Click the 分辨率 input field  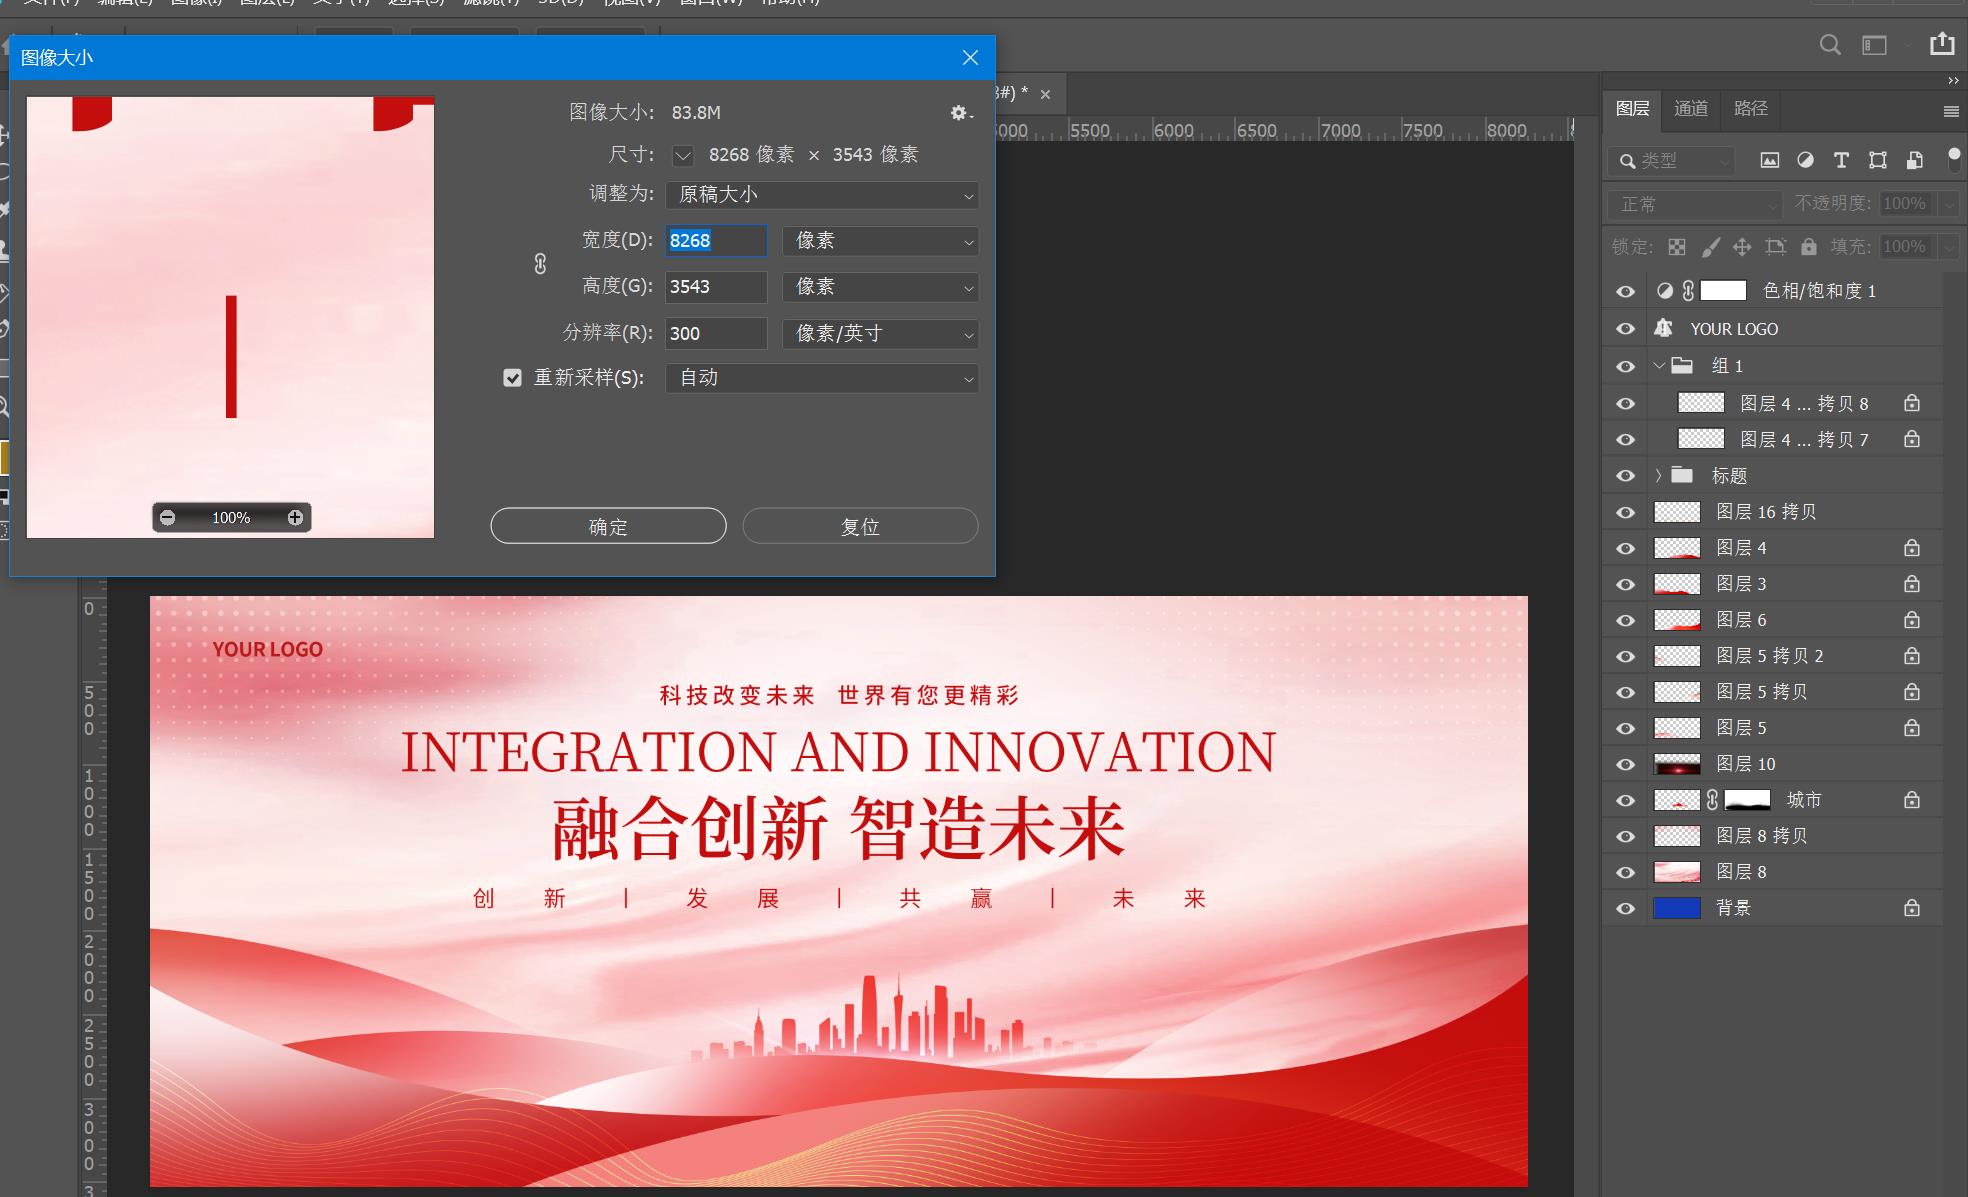(x=716, y=334)
